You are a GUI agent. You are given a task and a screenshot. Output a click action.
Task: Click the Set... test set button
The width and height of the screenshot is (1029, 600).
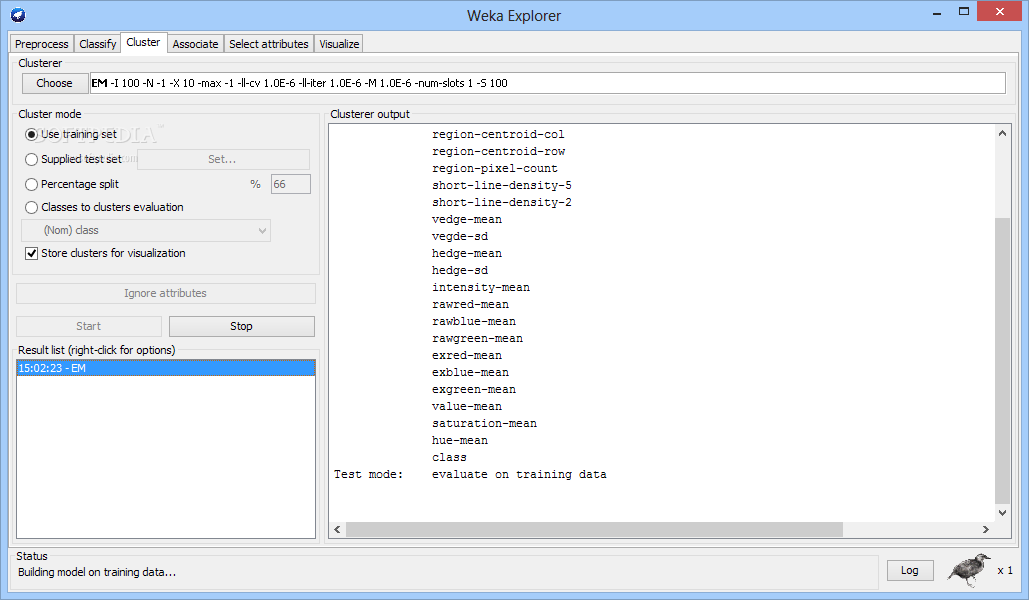(x=222, y=160)
